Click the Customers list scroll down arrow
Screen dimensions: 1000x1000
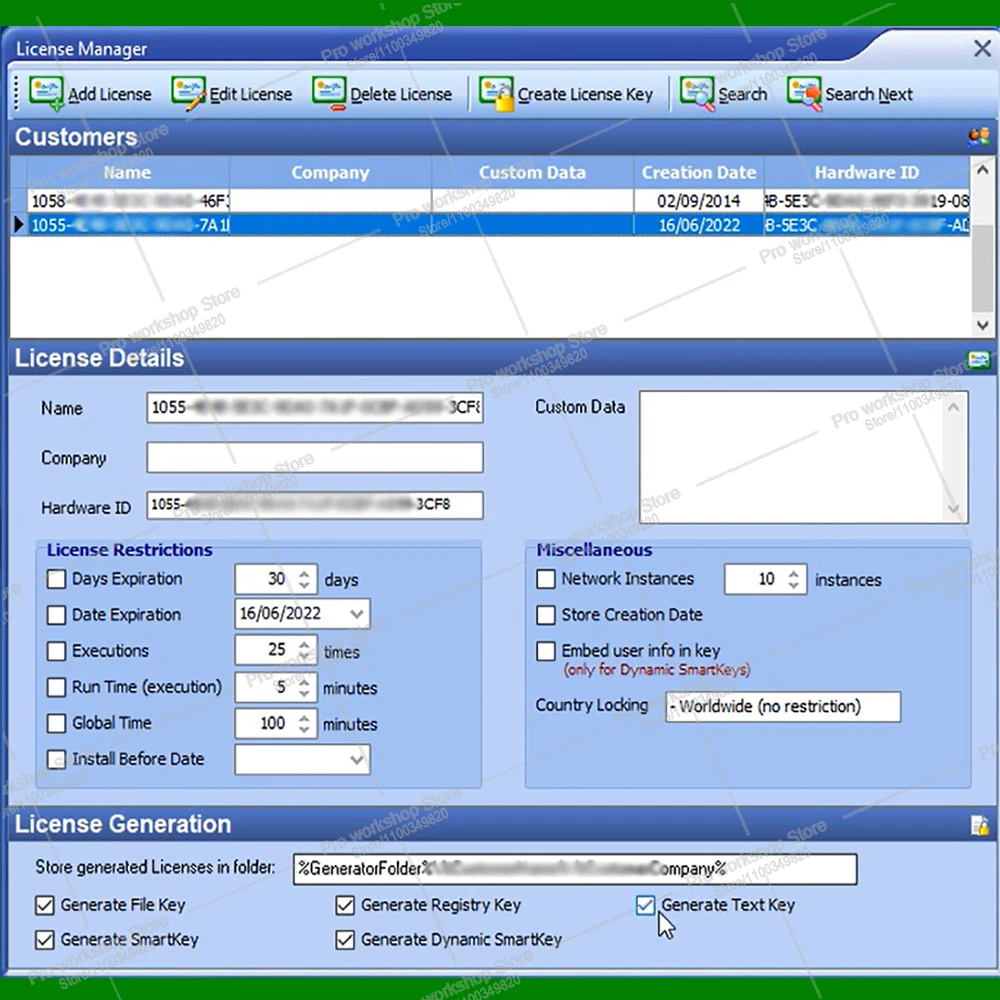(983, 325)
